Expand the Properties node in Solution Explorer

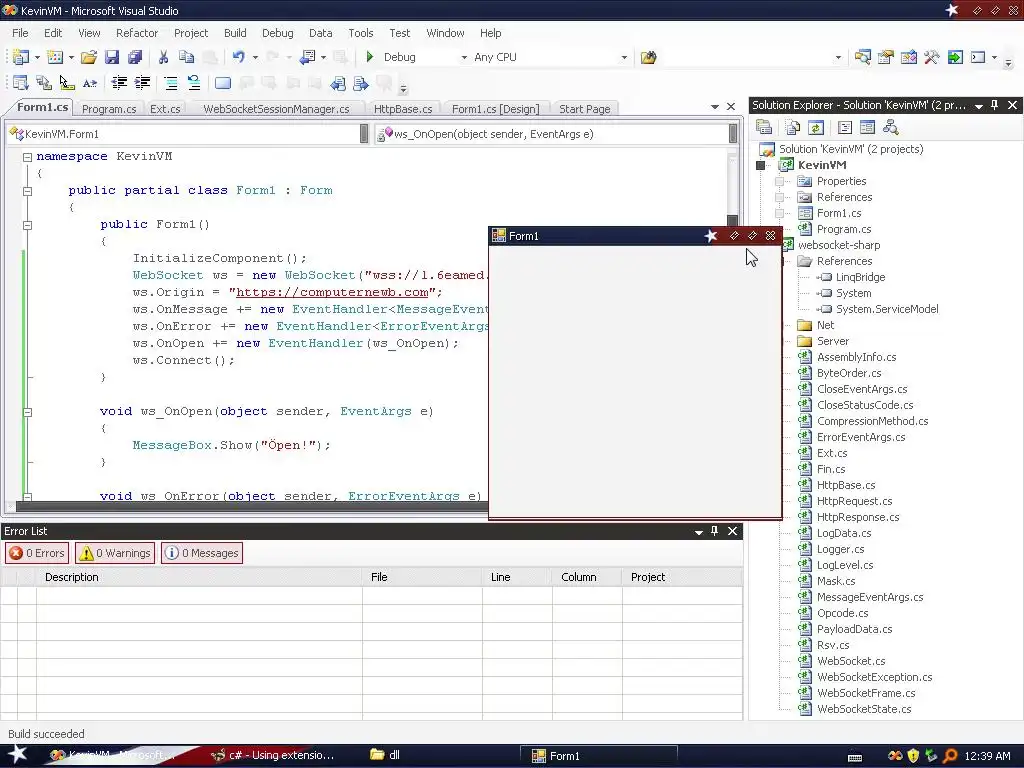[x=779, y=182]
